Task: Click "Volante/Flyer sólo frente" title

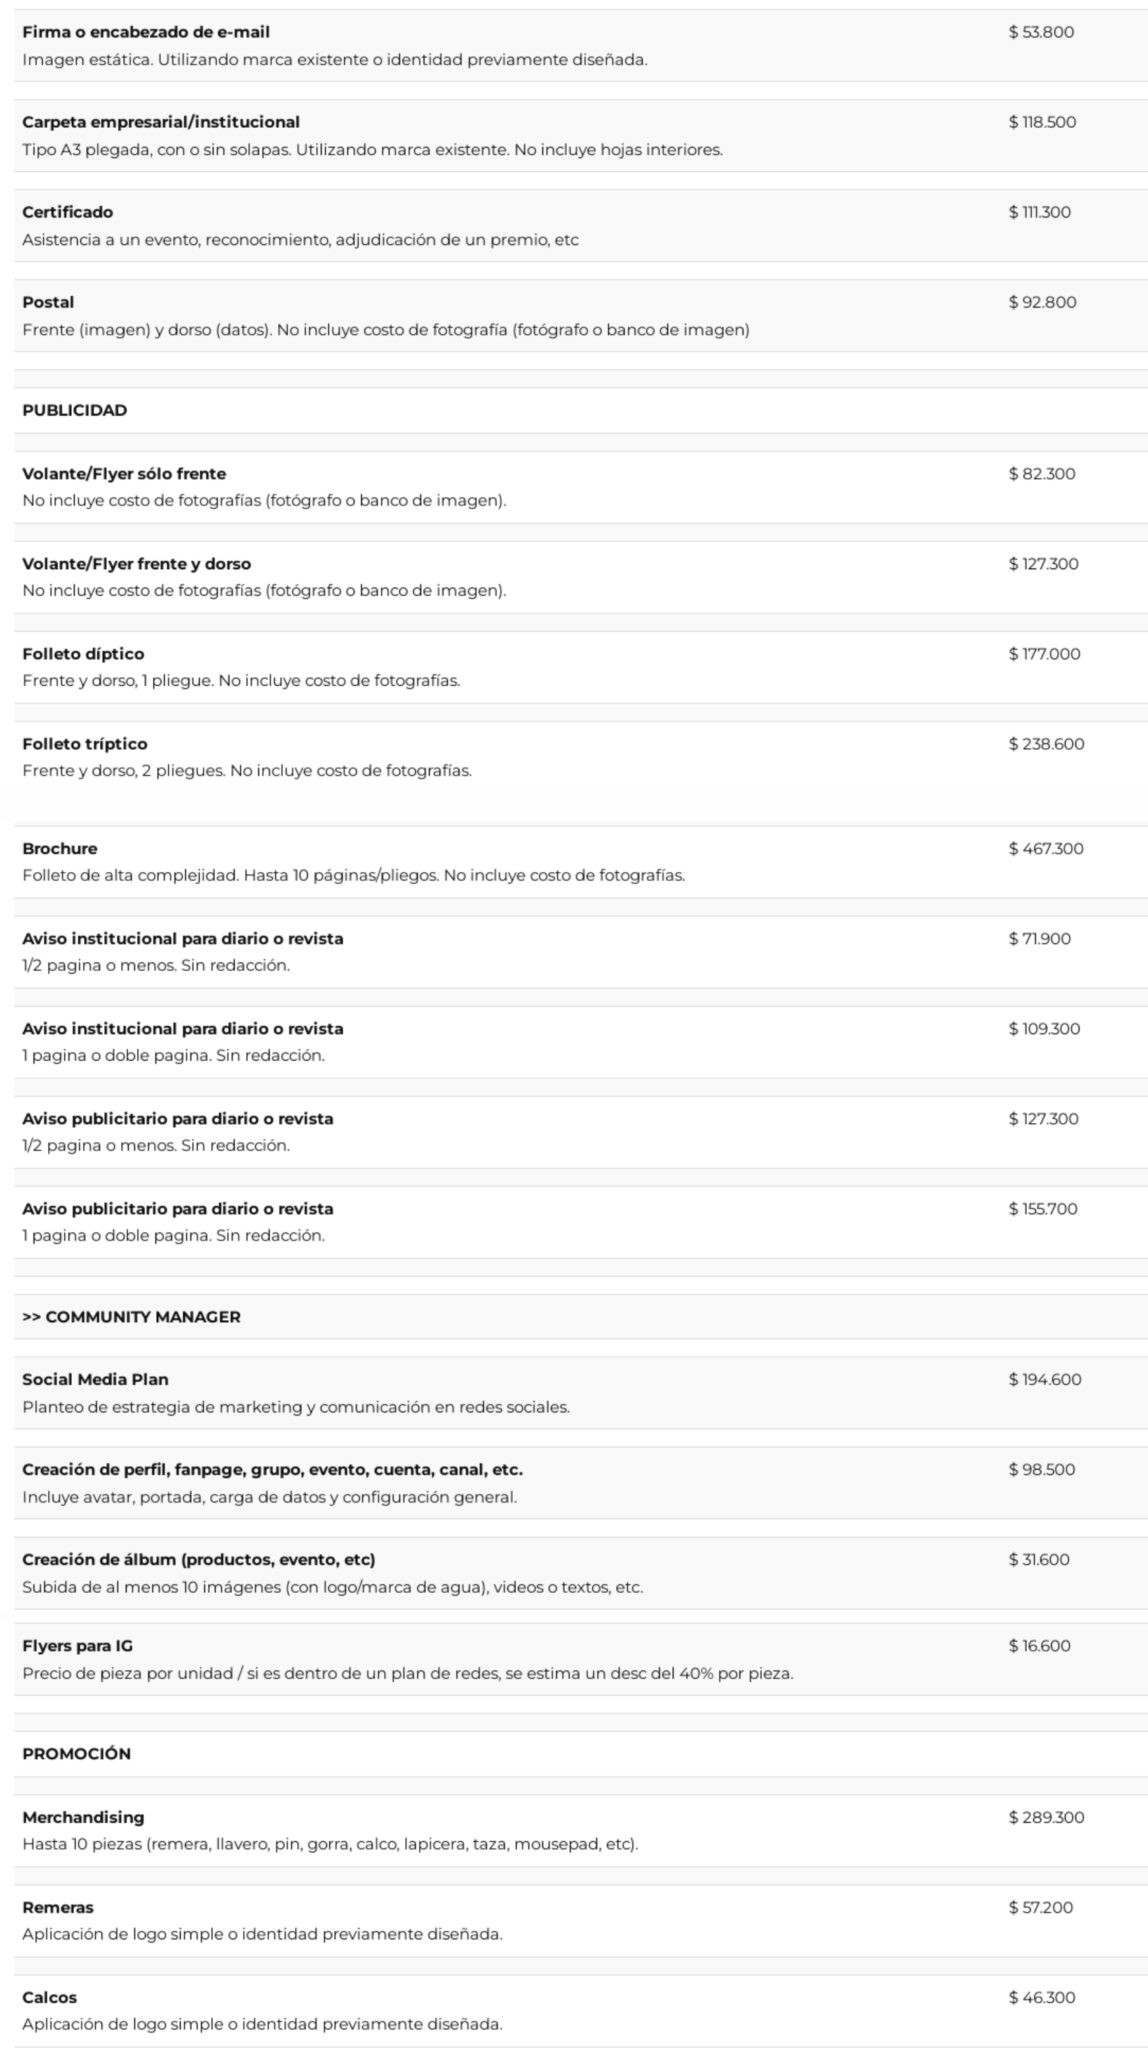Action: pyautogui.click(x=124, y=474)
